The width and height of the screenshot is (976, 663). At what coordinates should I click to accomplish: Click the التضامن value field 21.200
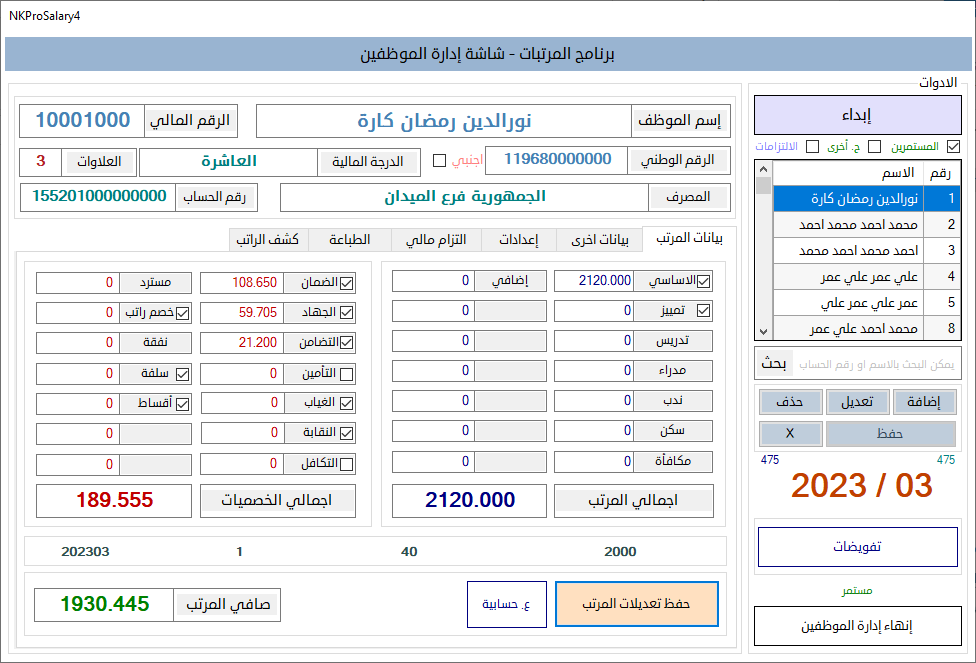(x=242, y=342)
